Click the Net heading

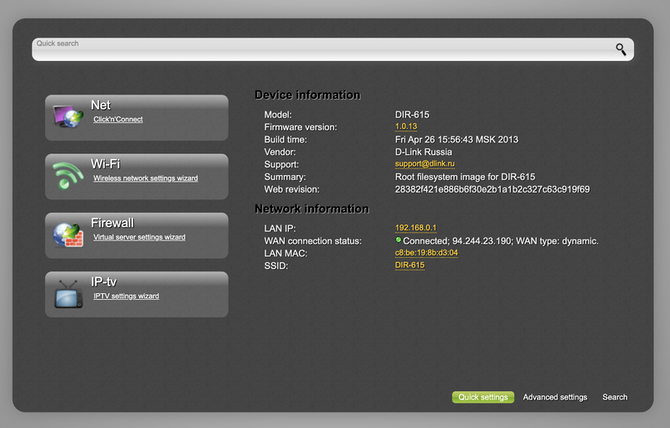pyautogui.click(x=100, y=105)
